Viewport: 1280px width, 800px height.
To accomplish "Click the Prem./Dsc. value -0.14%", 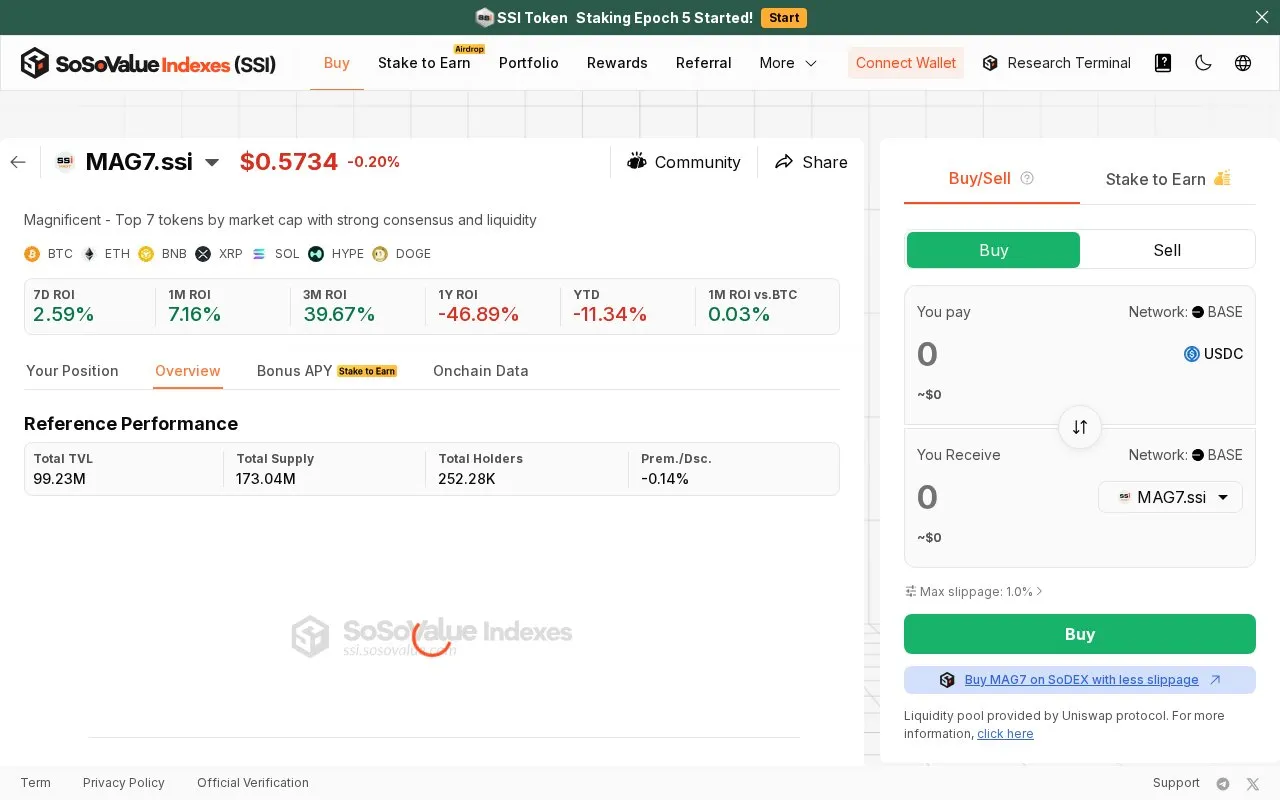I will [x=665, y=479].
